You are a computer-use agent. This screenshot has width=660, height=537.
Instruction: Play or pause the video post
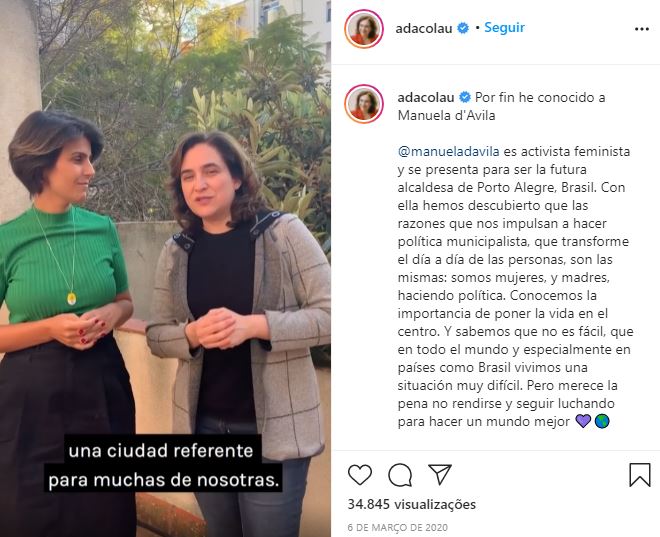tap(165, 268)
